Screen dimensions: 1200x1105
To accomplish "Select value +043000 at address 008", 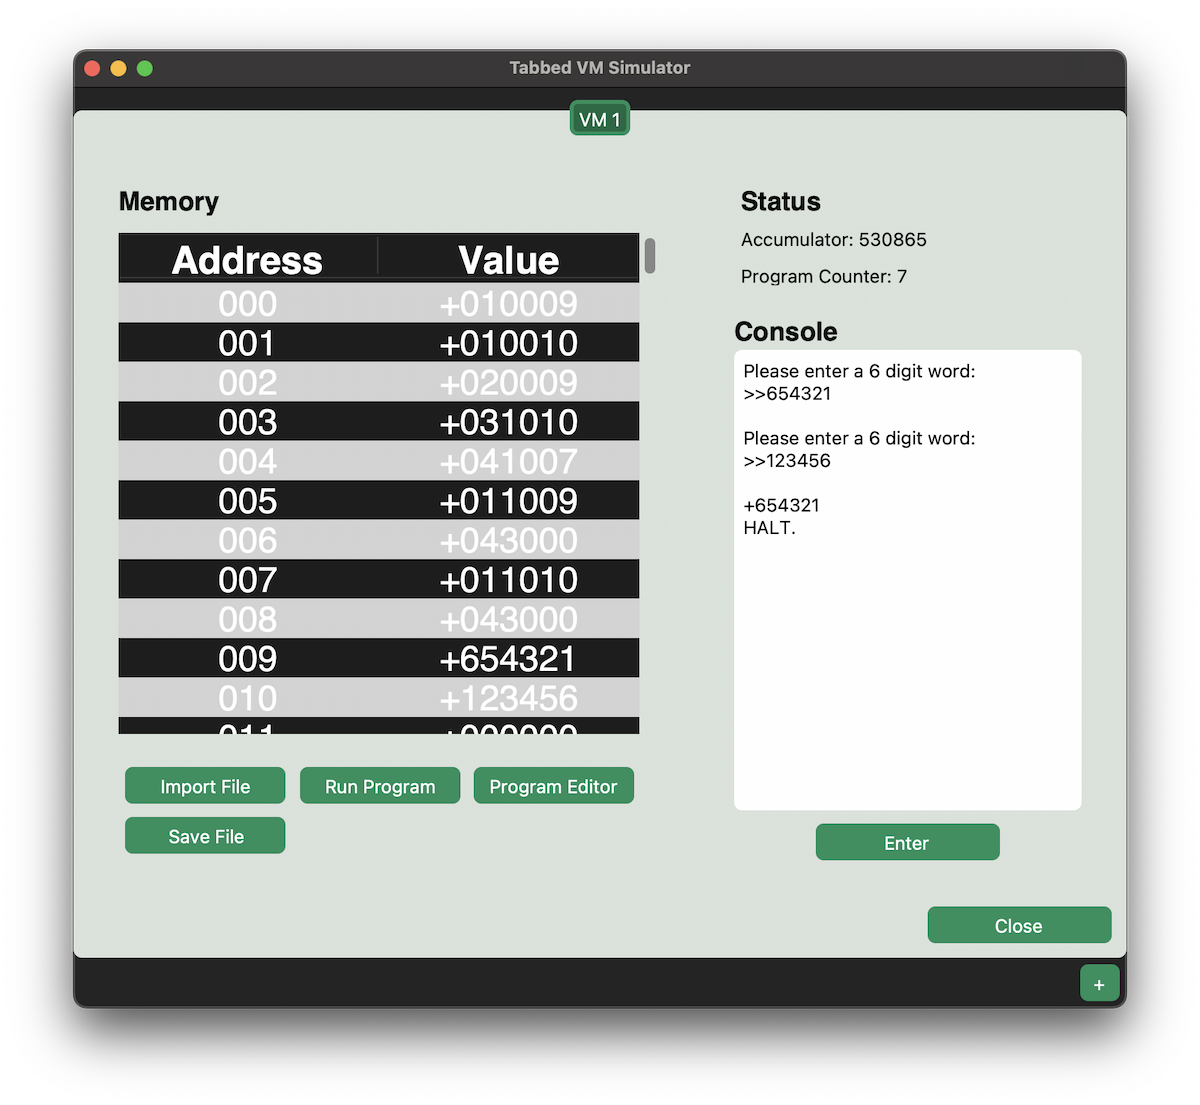I will tap(509, 619).
